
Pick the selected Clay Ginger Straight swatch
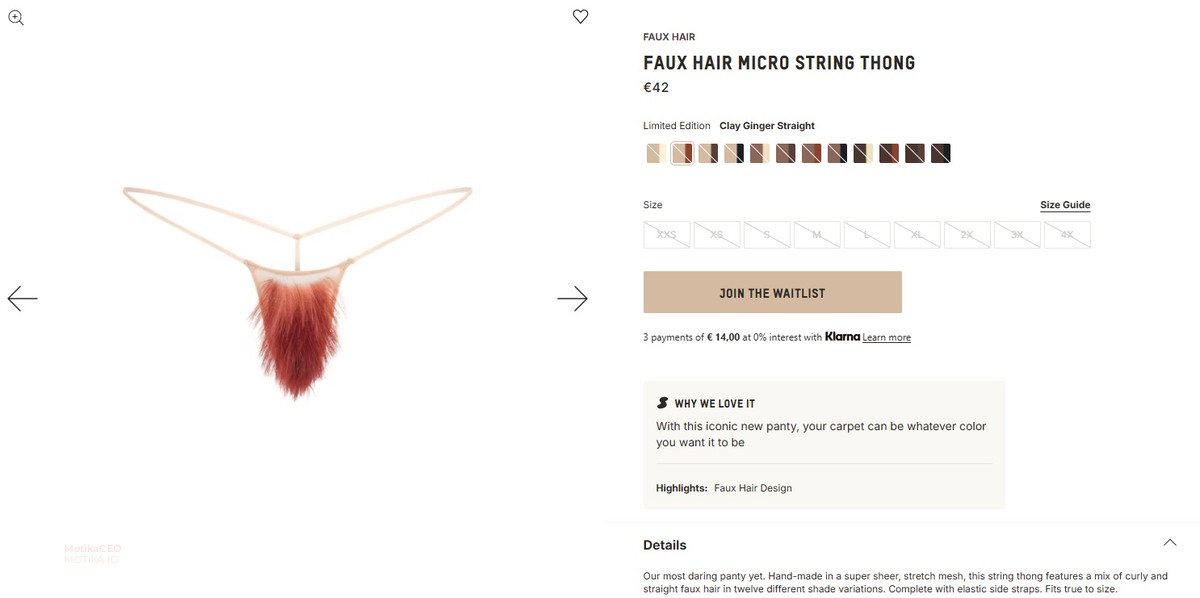point(682,153)
